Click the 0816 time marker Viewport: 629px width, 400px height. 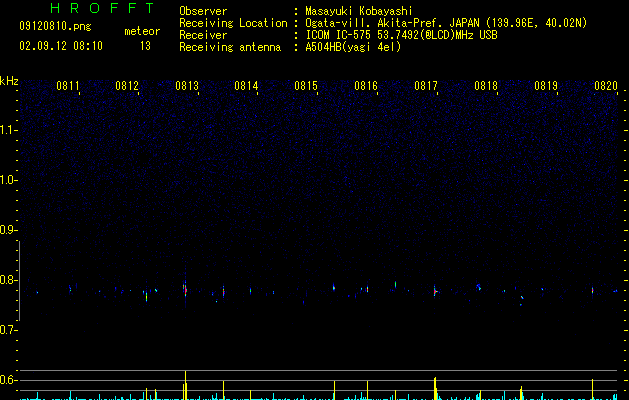click(366, 86)
